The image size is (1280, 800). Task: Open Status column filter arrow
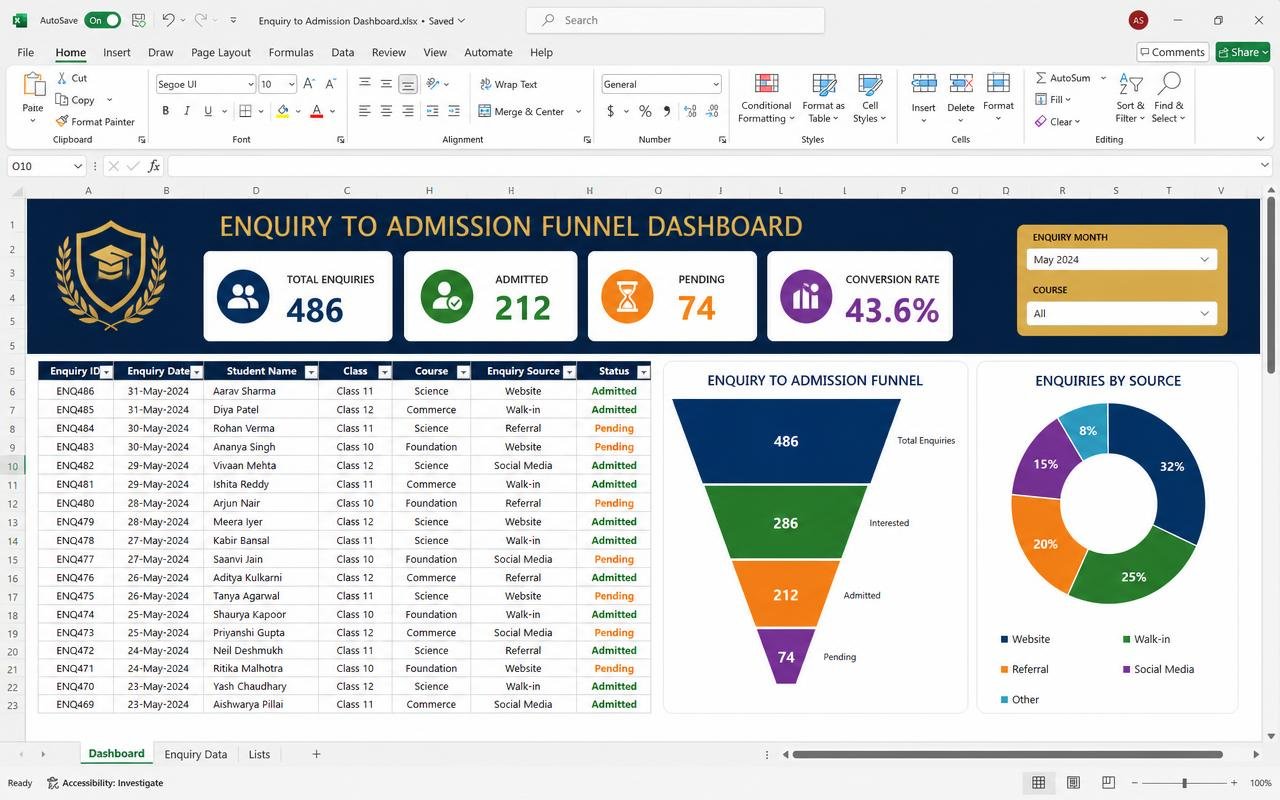[x=643, y=372]
